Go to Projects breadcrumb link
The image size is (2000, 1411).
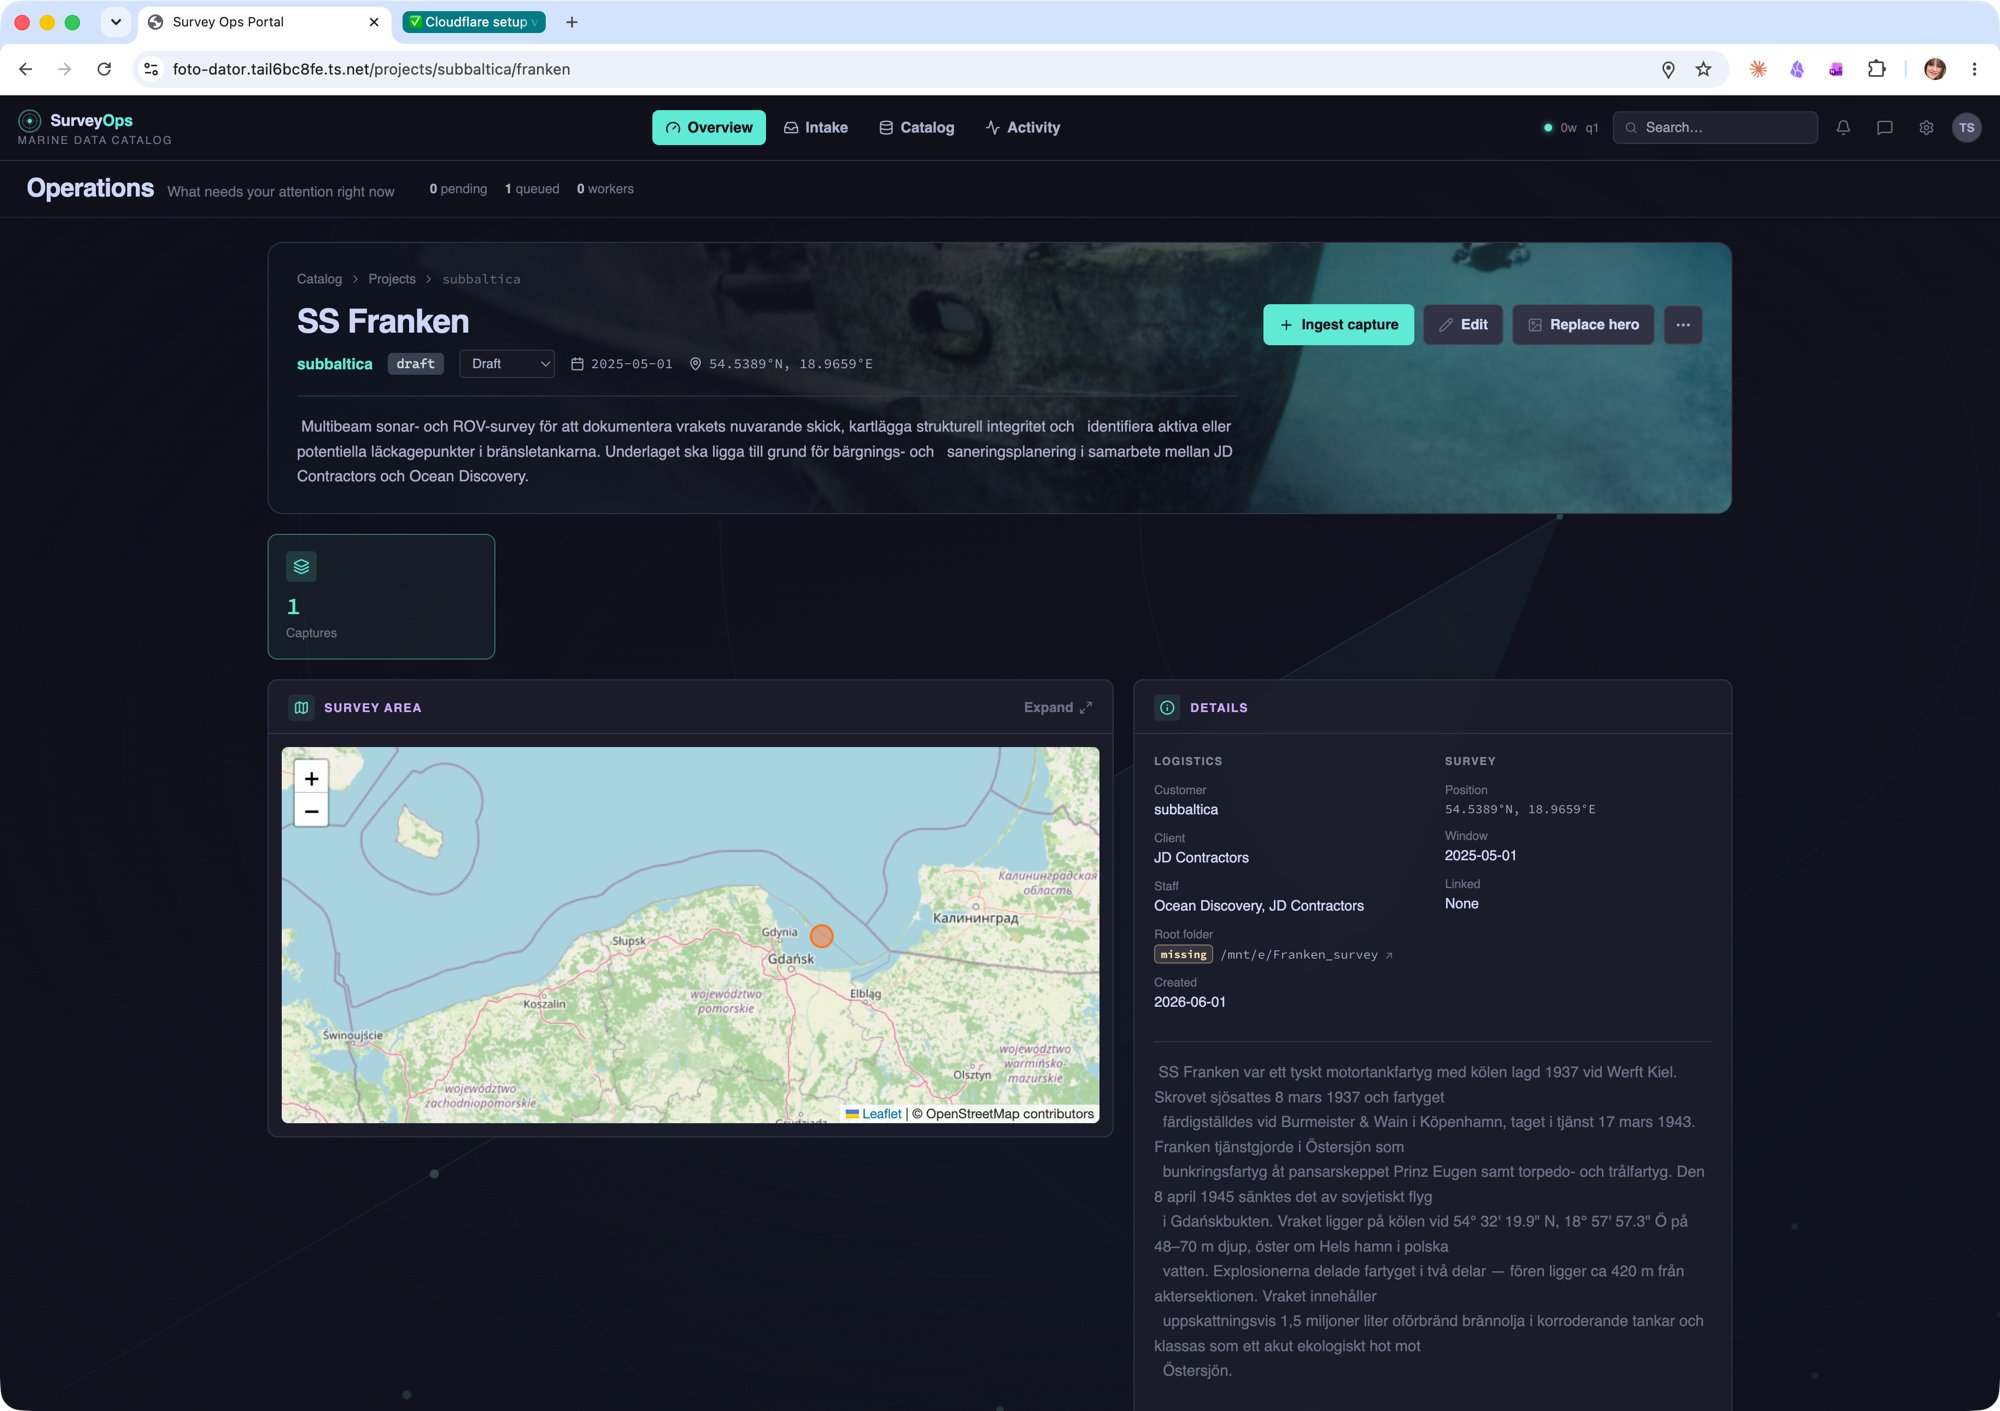coord(391,279)
